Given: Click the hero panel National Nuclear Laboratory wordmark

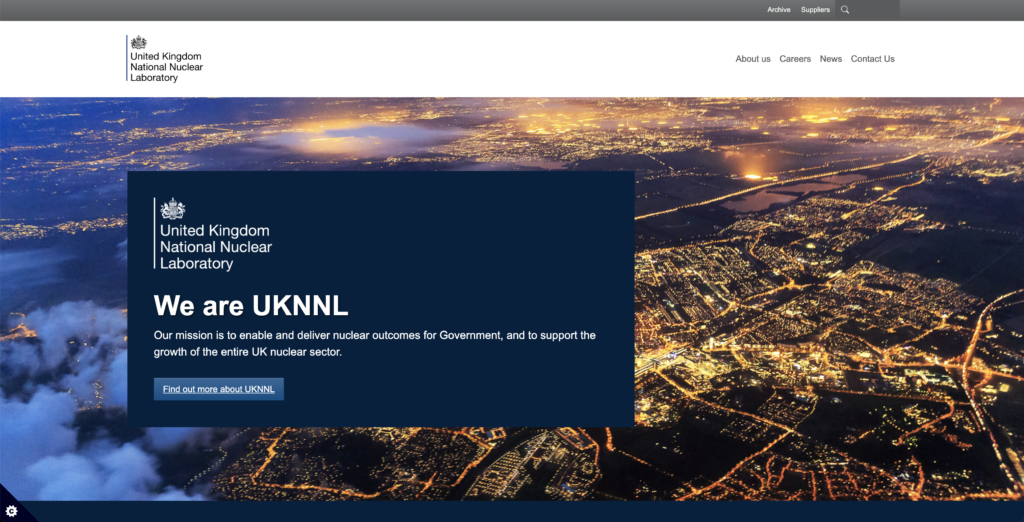Looking at the screenshot, I should pos(215,248).
